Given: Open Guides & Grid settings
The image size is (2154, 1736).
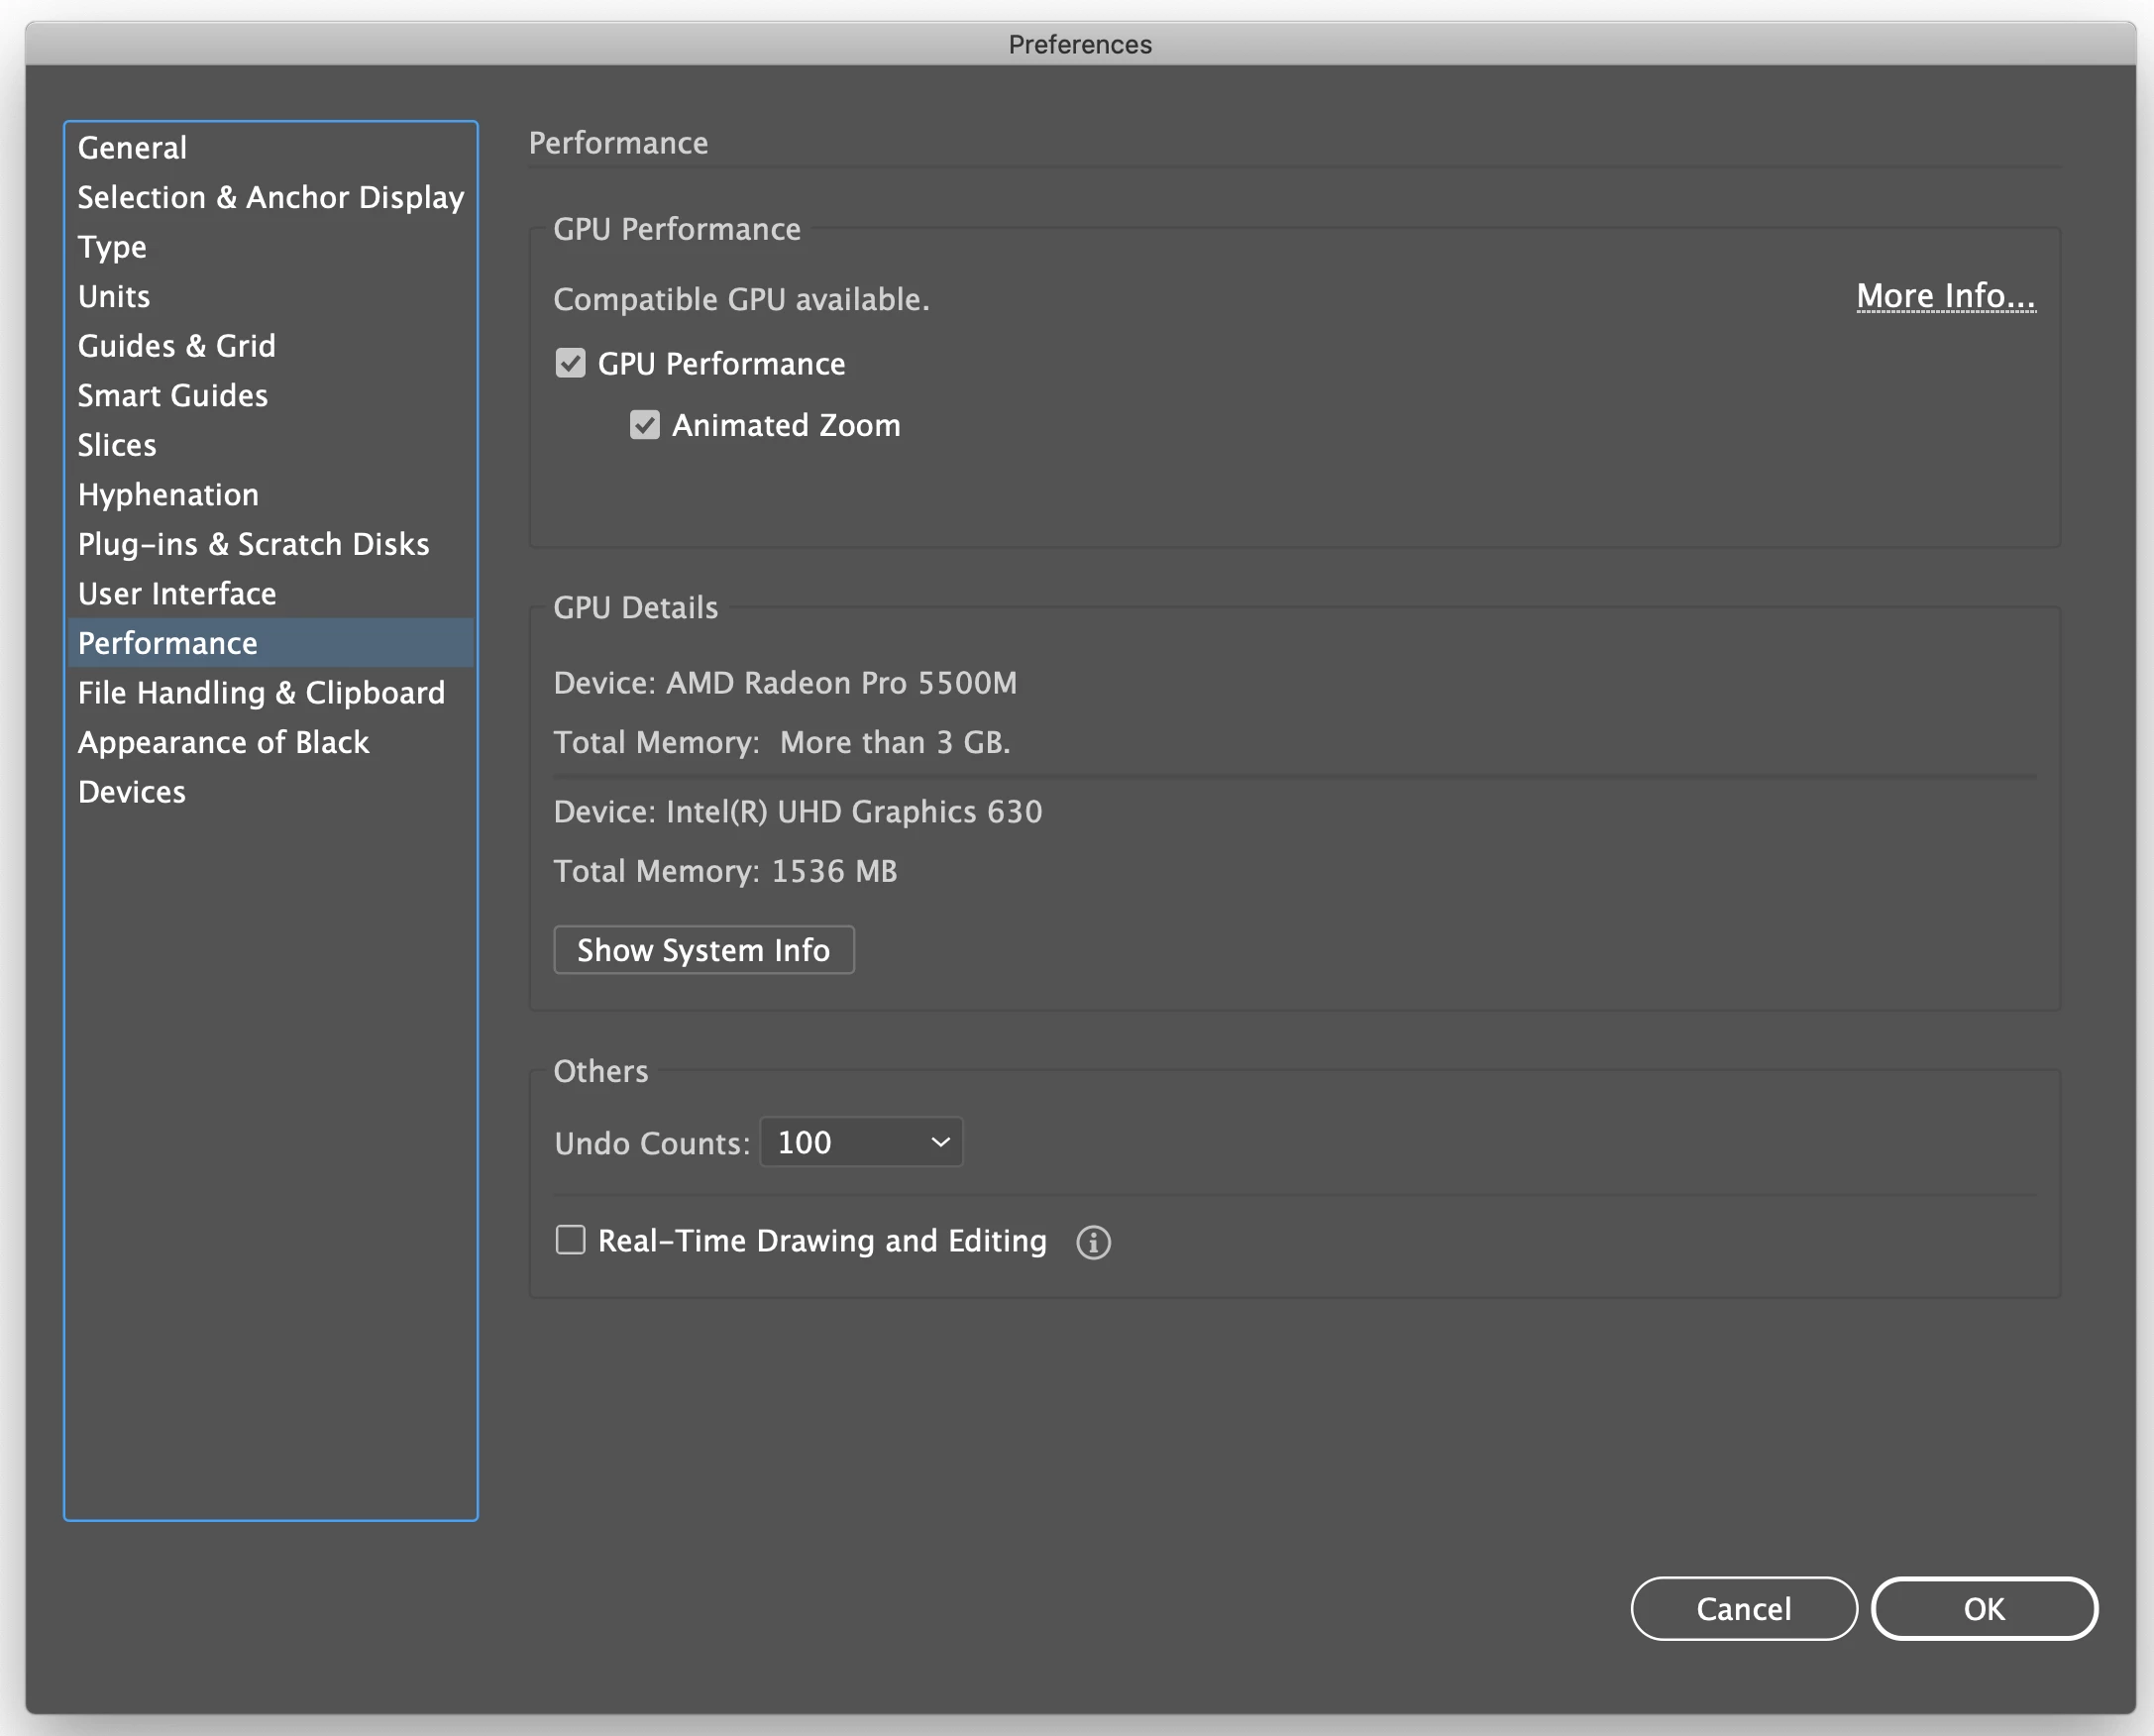Looking at the screenshot, I should tap(177, 346).
